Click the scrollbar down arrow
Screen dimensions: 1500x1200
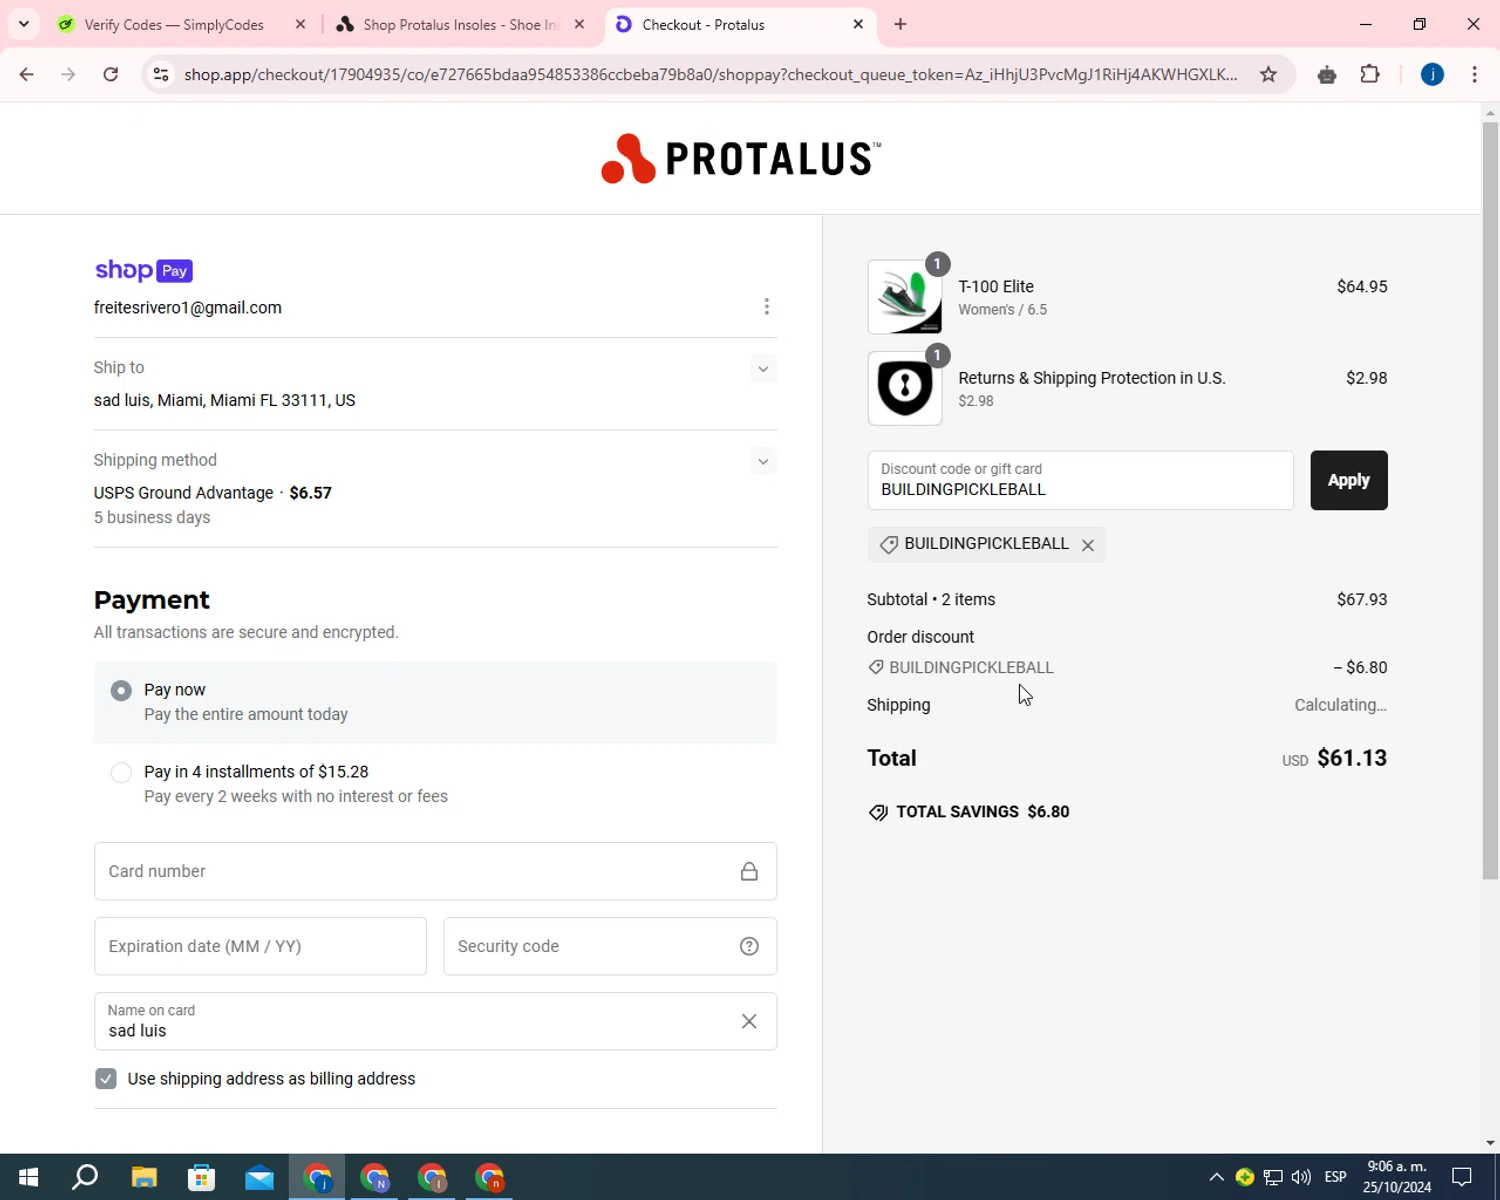(x=1490, y=1143)
